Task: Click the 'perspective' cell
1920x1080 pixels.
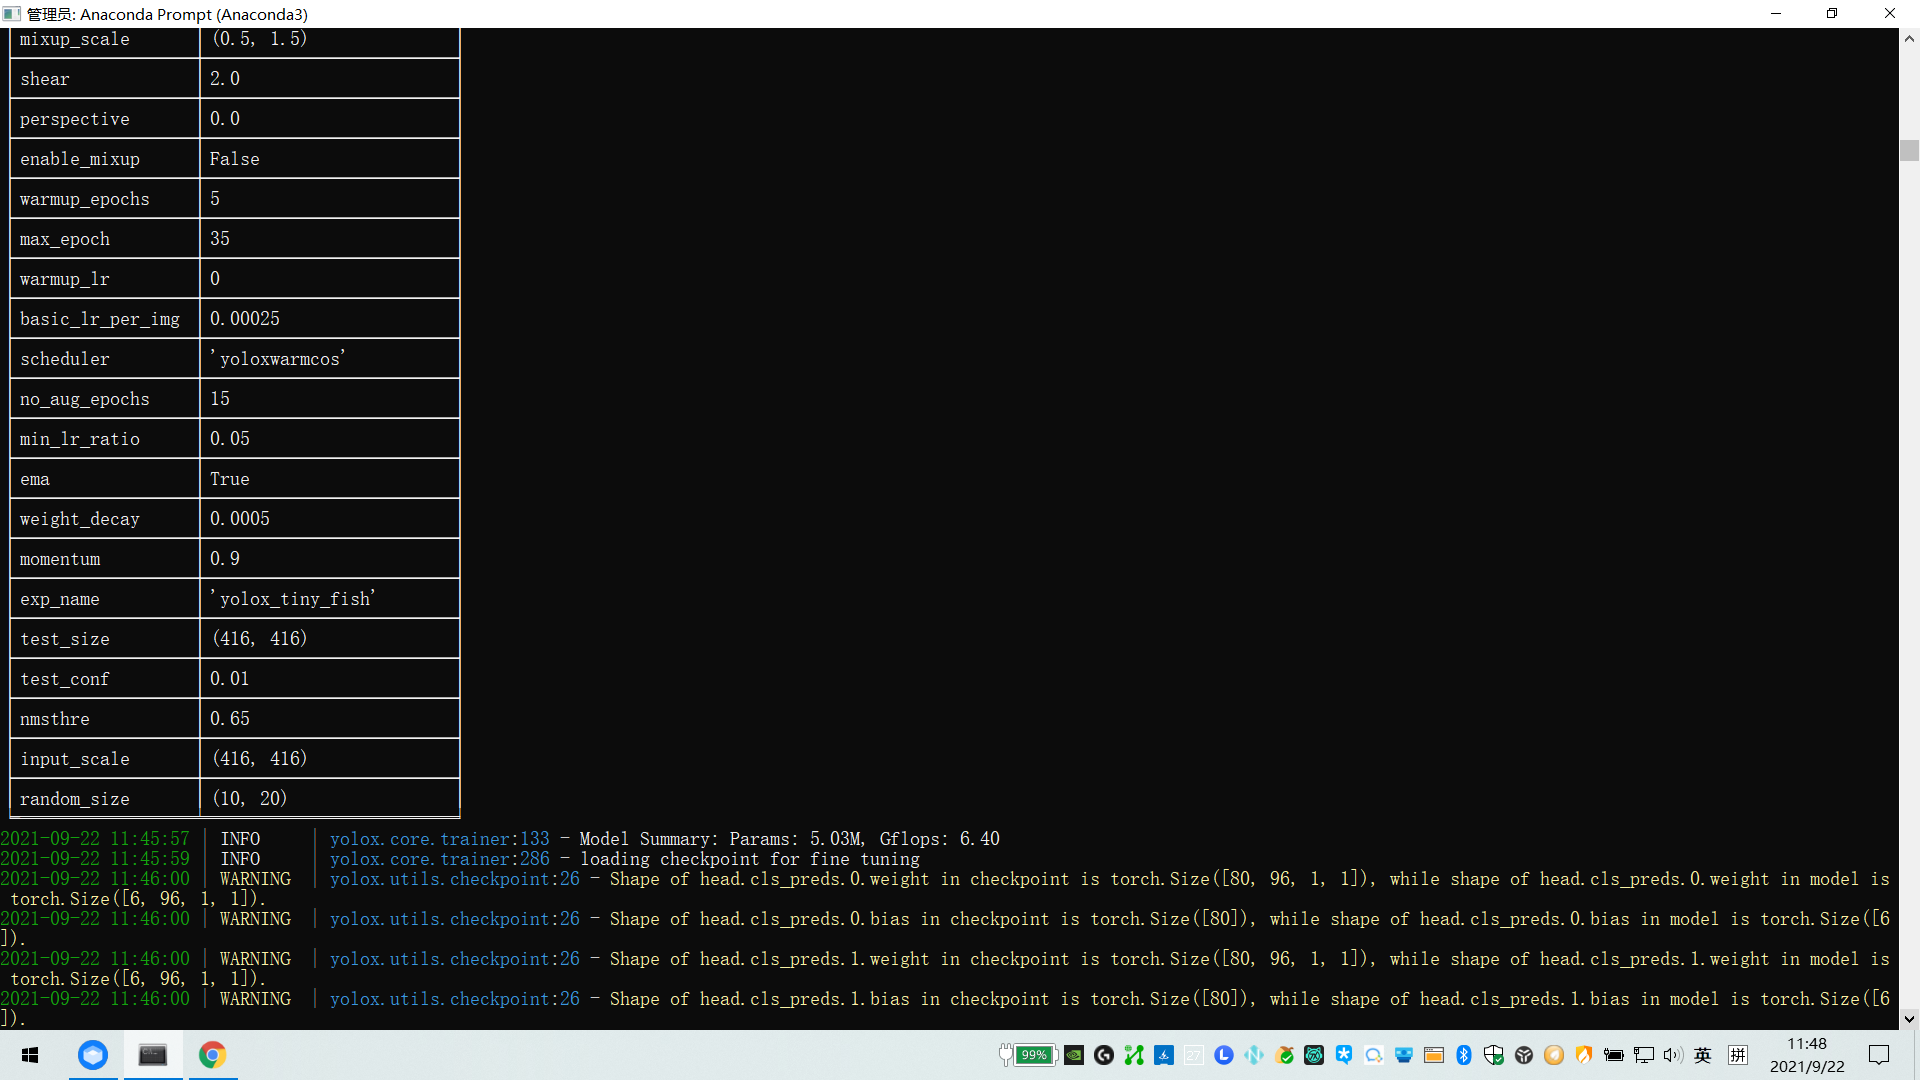Action: [105, 119]
